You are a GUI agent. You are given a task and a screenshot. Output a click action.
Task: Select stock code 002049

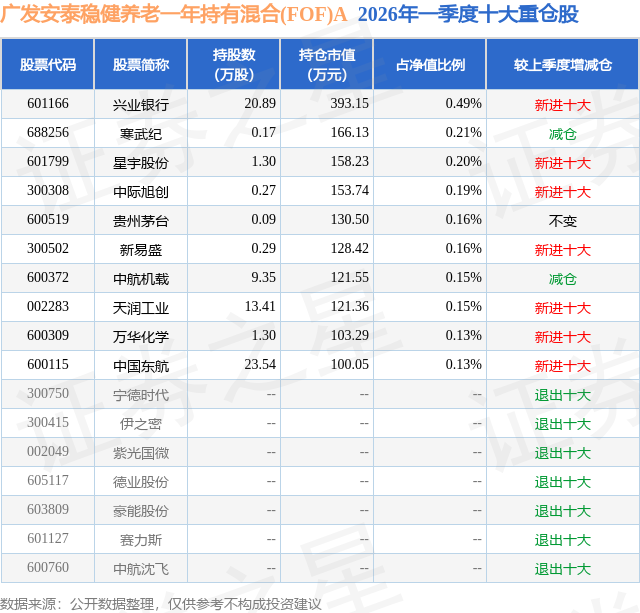pyautogui.click(x=48, y=451)
